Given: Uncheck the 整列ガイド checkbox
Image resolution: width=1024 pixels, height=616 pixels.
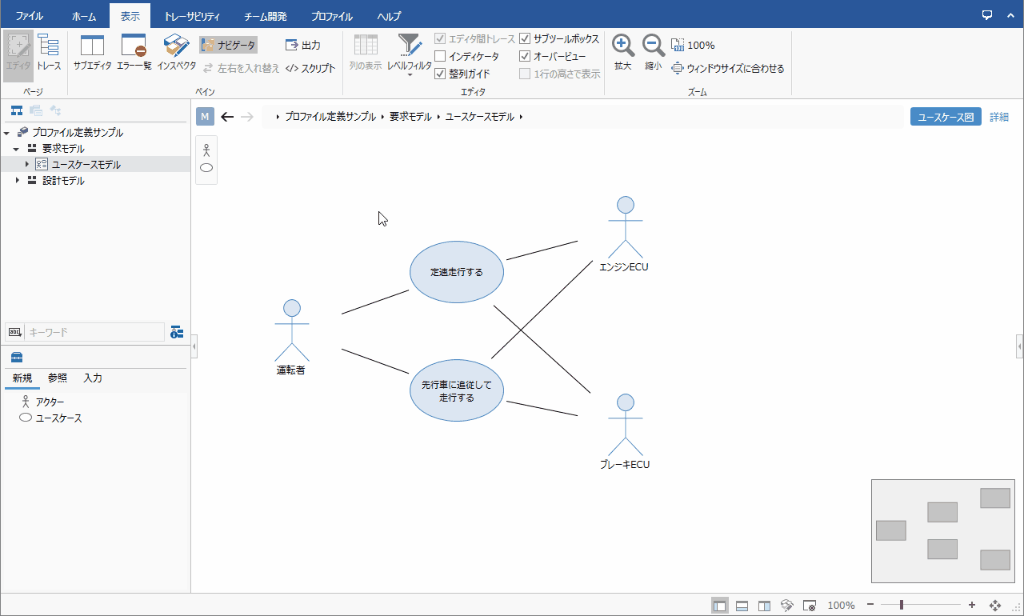Looking at the screenshot, I should (441, 73).
